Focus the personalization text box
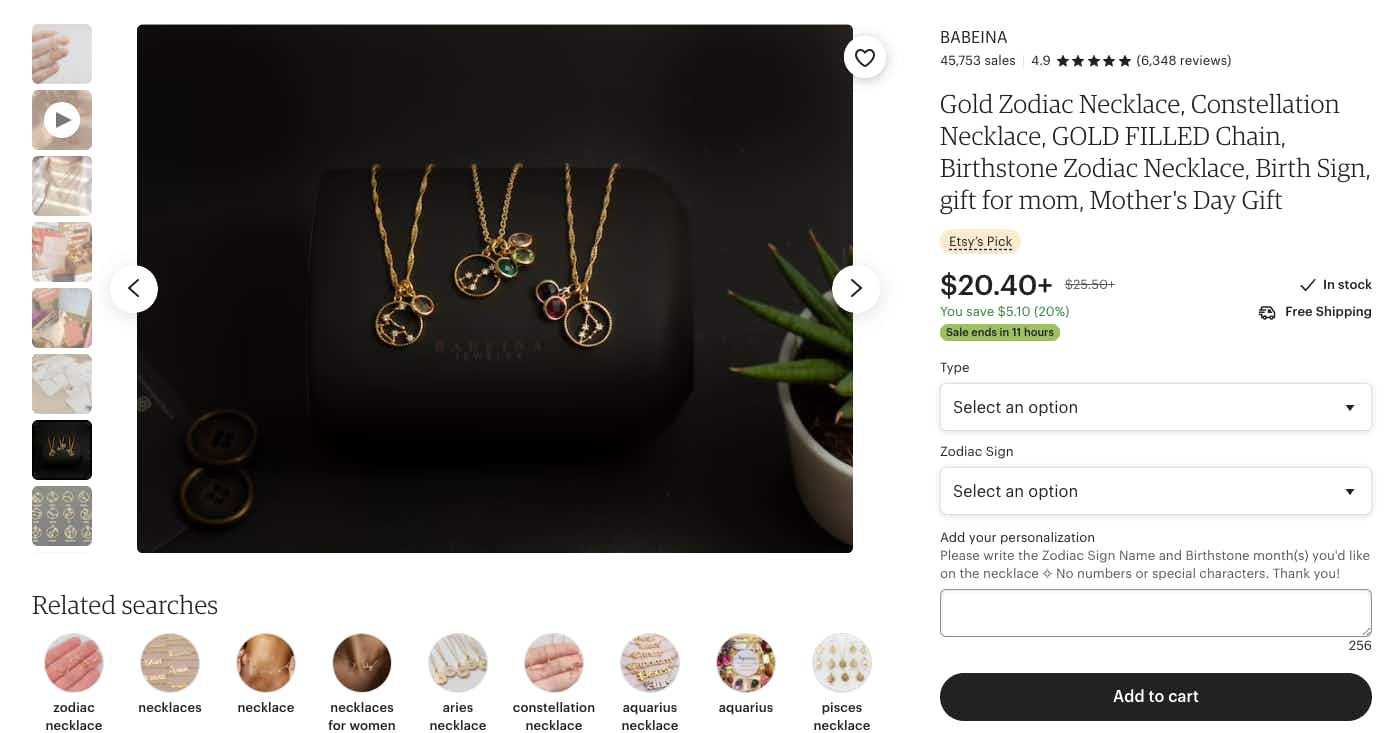 [x=1155, y=613]
